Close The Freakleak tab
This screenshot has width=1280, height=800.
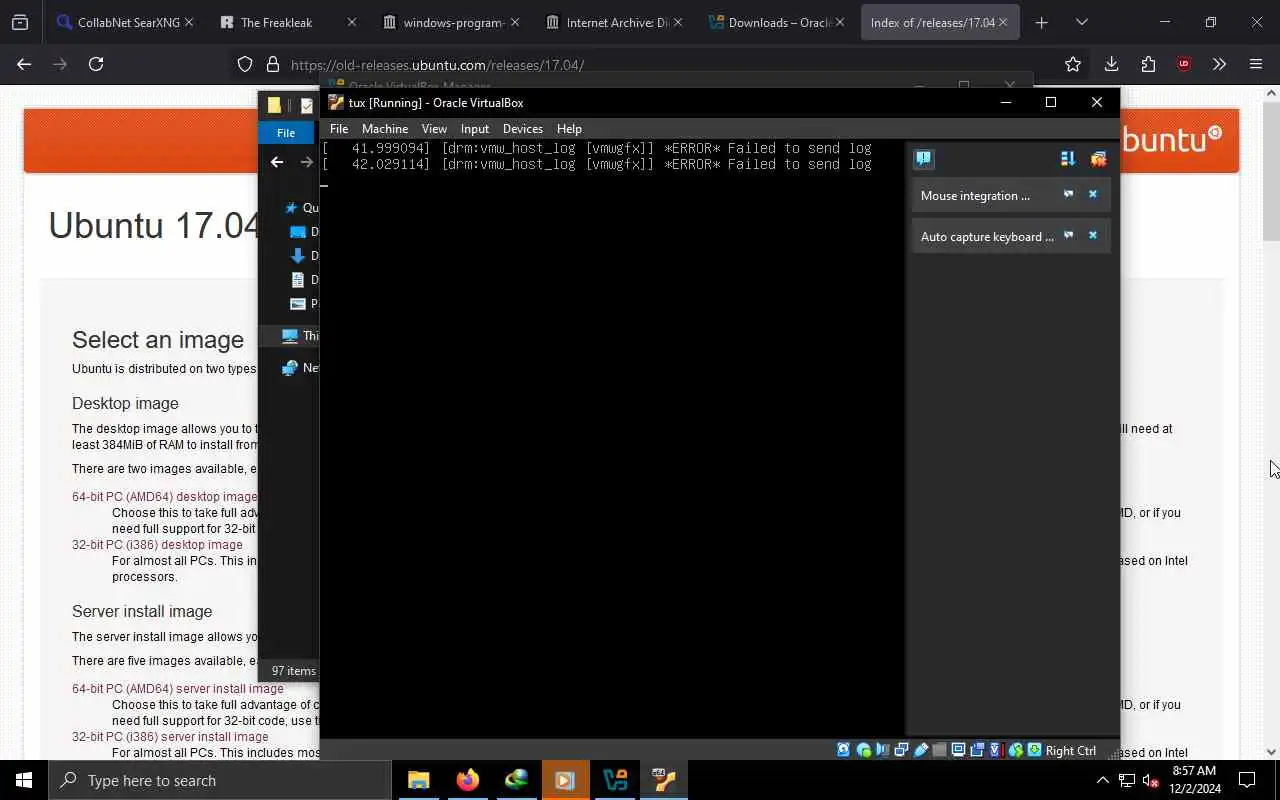tap(351, 22)
